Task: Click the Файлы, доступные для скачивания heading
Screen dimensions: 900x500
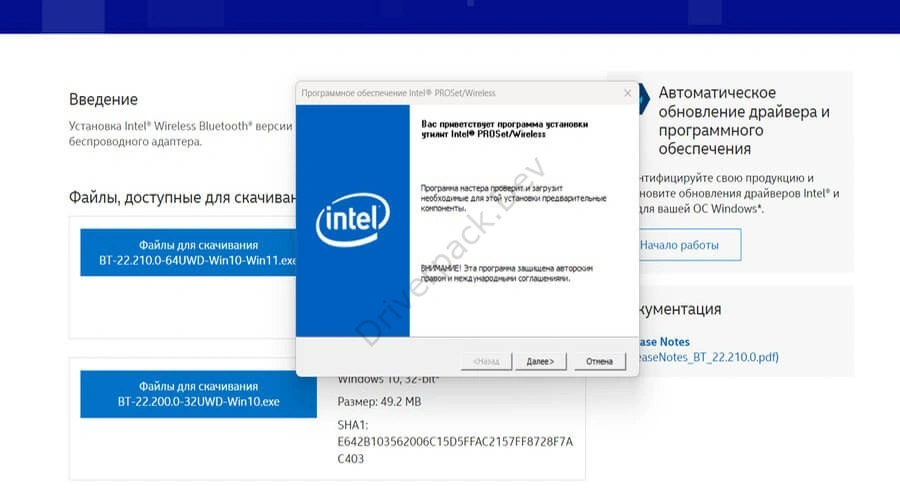Action: tap(183, 197)
